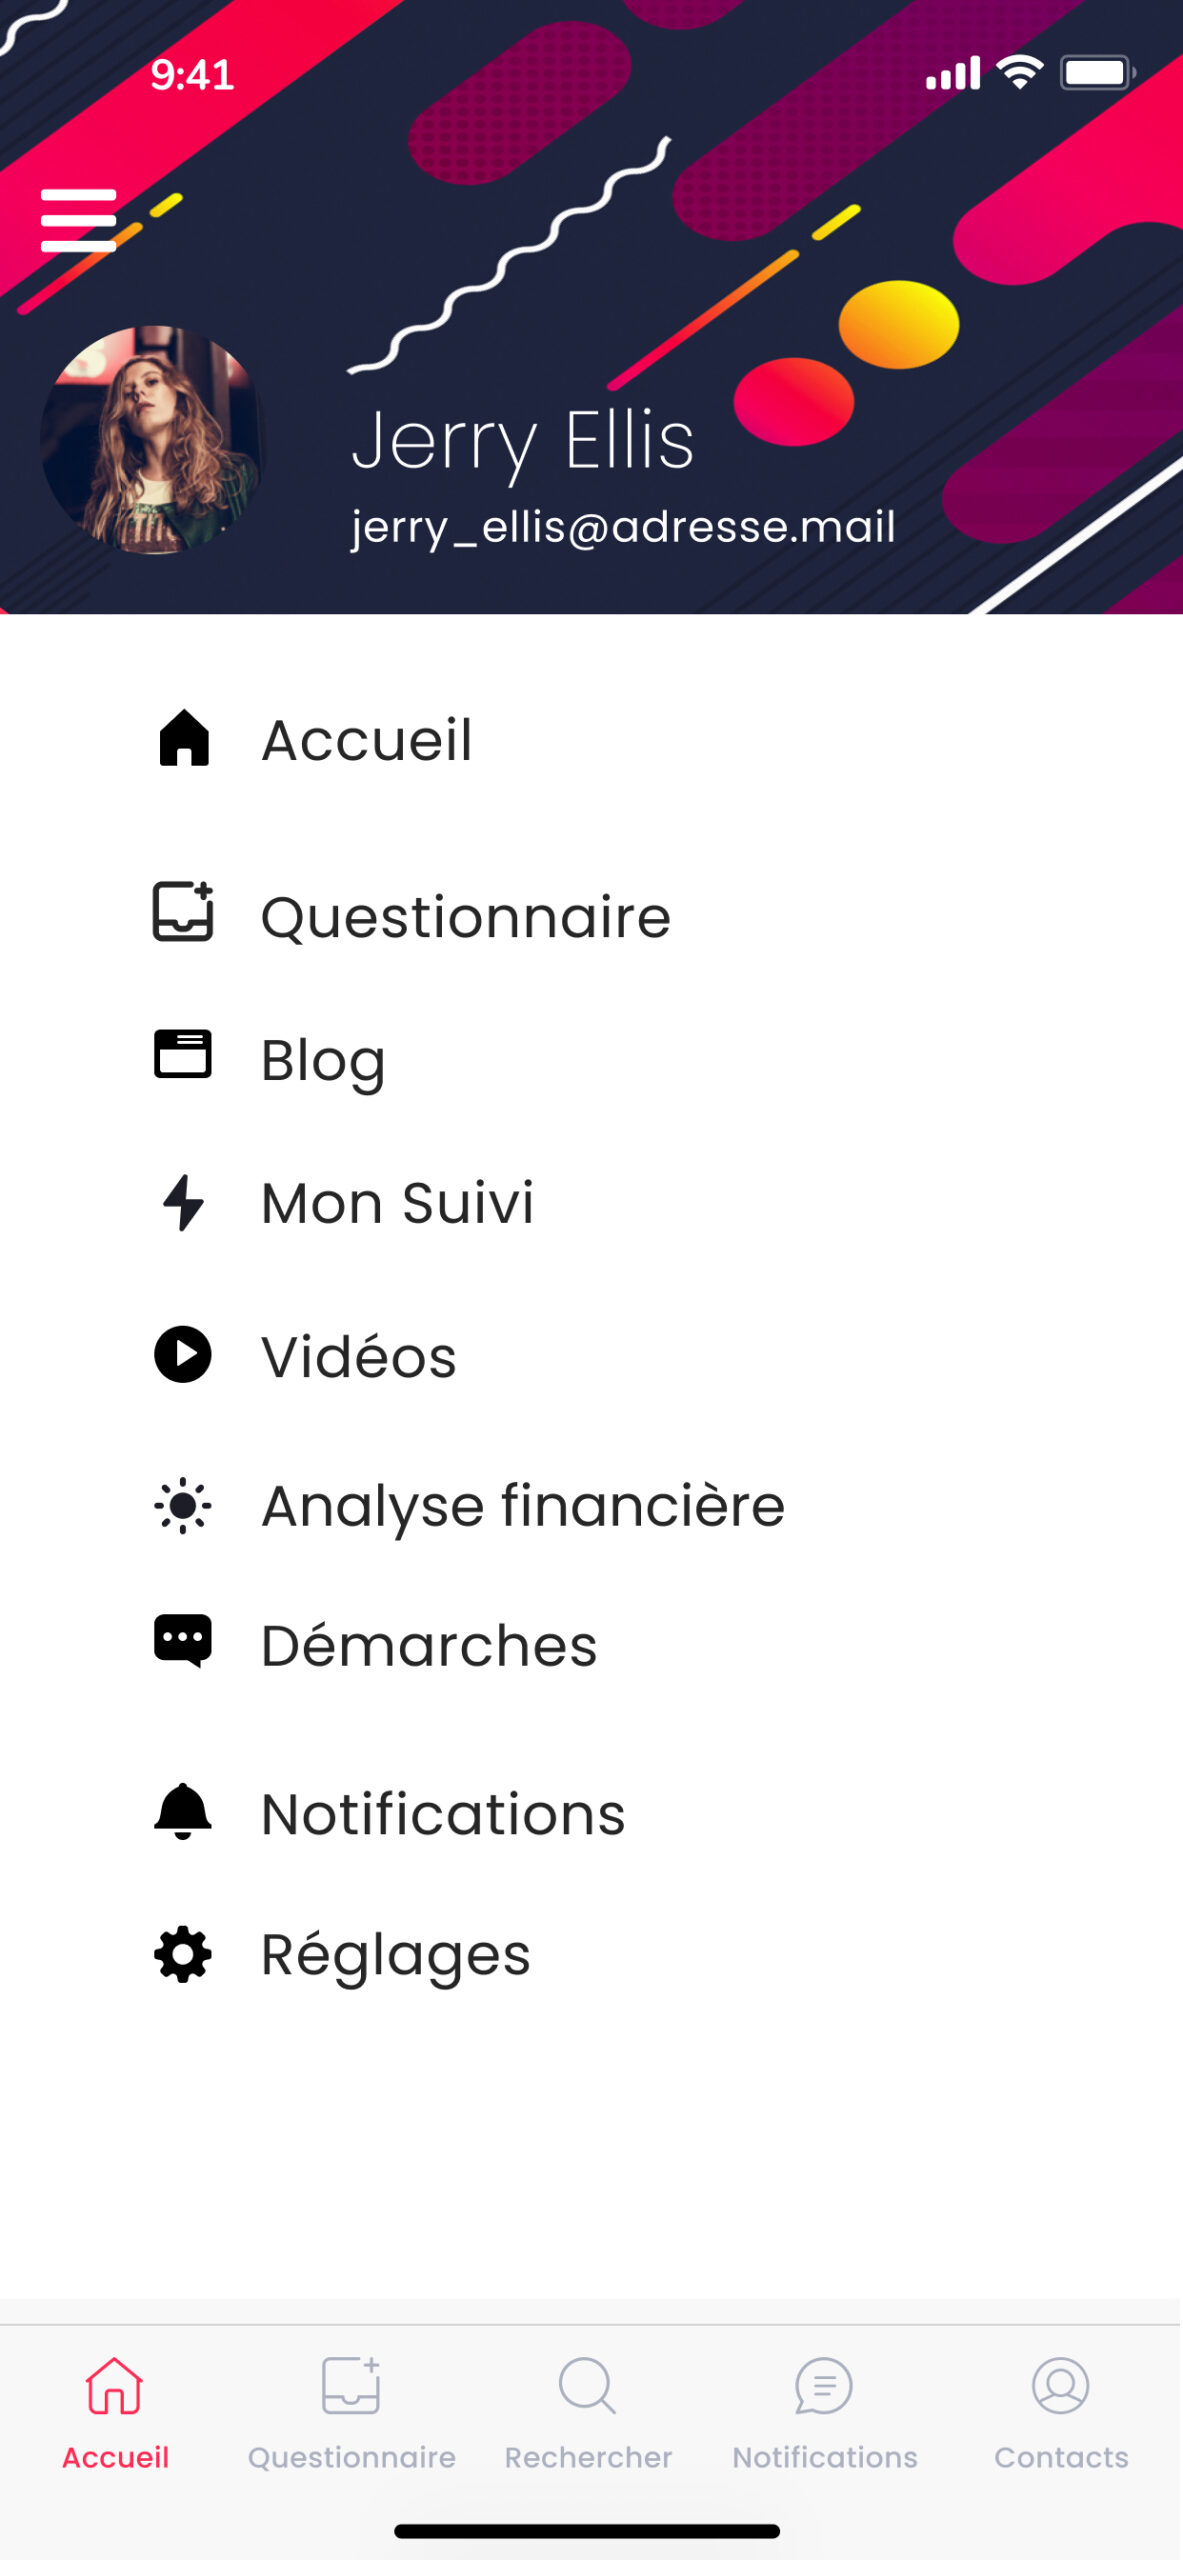Click the gear icon for Réglages

tap(183, 1955)
